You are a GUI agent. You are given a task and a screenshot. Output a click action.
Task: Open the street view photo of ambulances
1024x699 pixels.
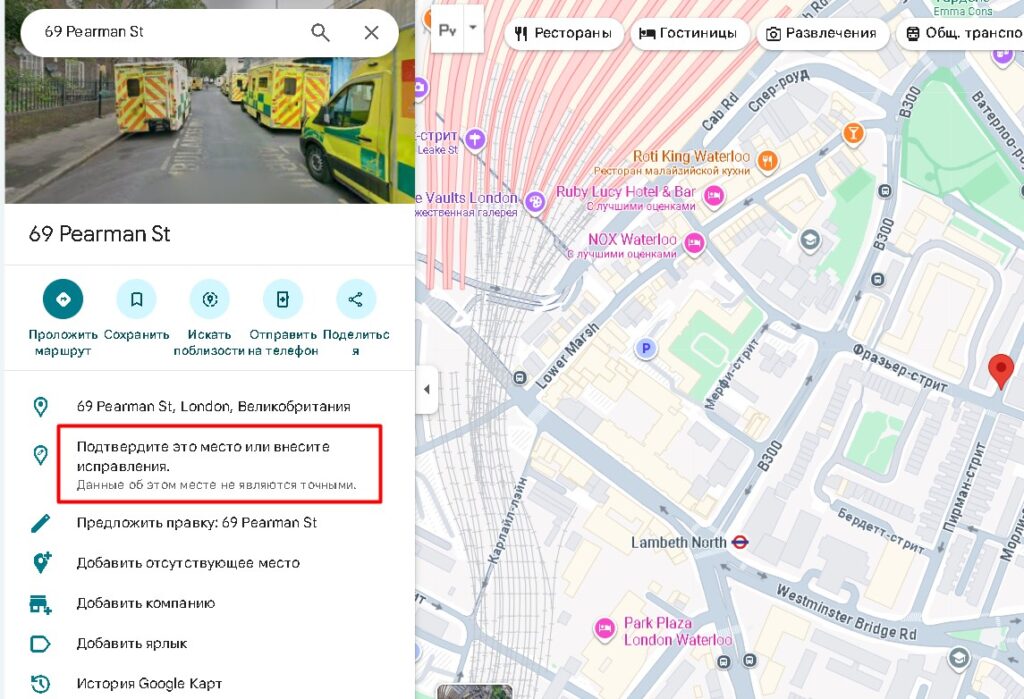pyautogui.click(x=209, y=130)
